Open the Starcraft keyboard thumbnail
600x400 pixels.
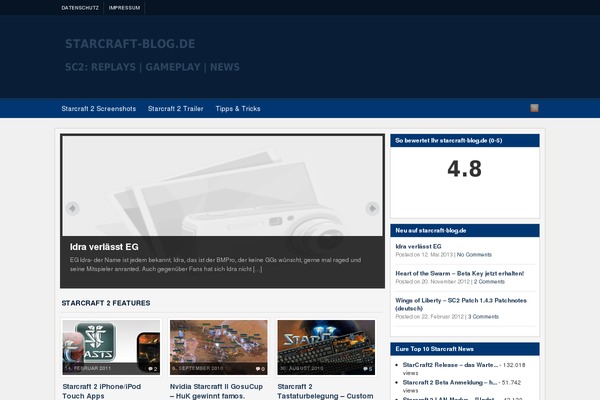pyautogui.click(x=326, y=347)
